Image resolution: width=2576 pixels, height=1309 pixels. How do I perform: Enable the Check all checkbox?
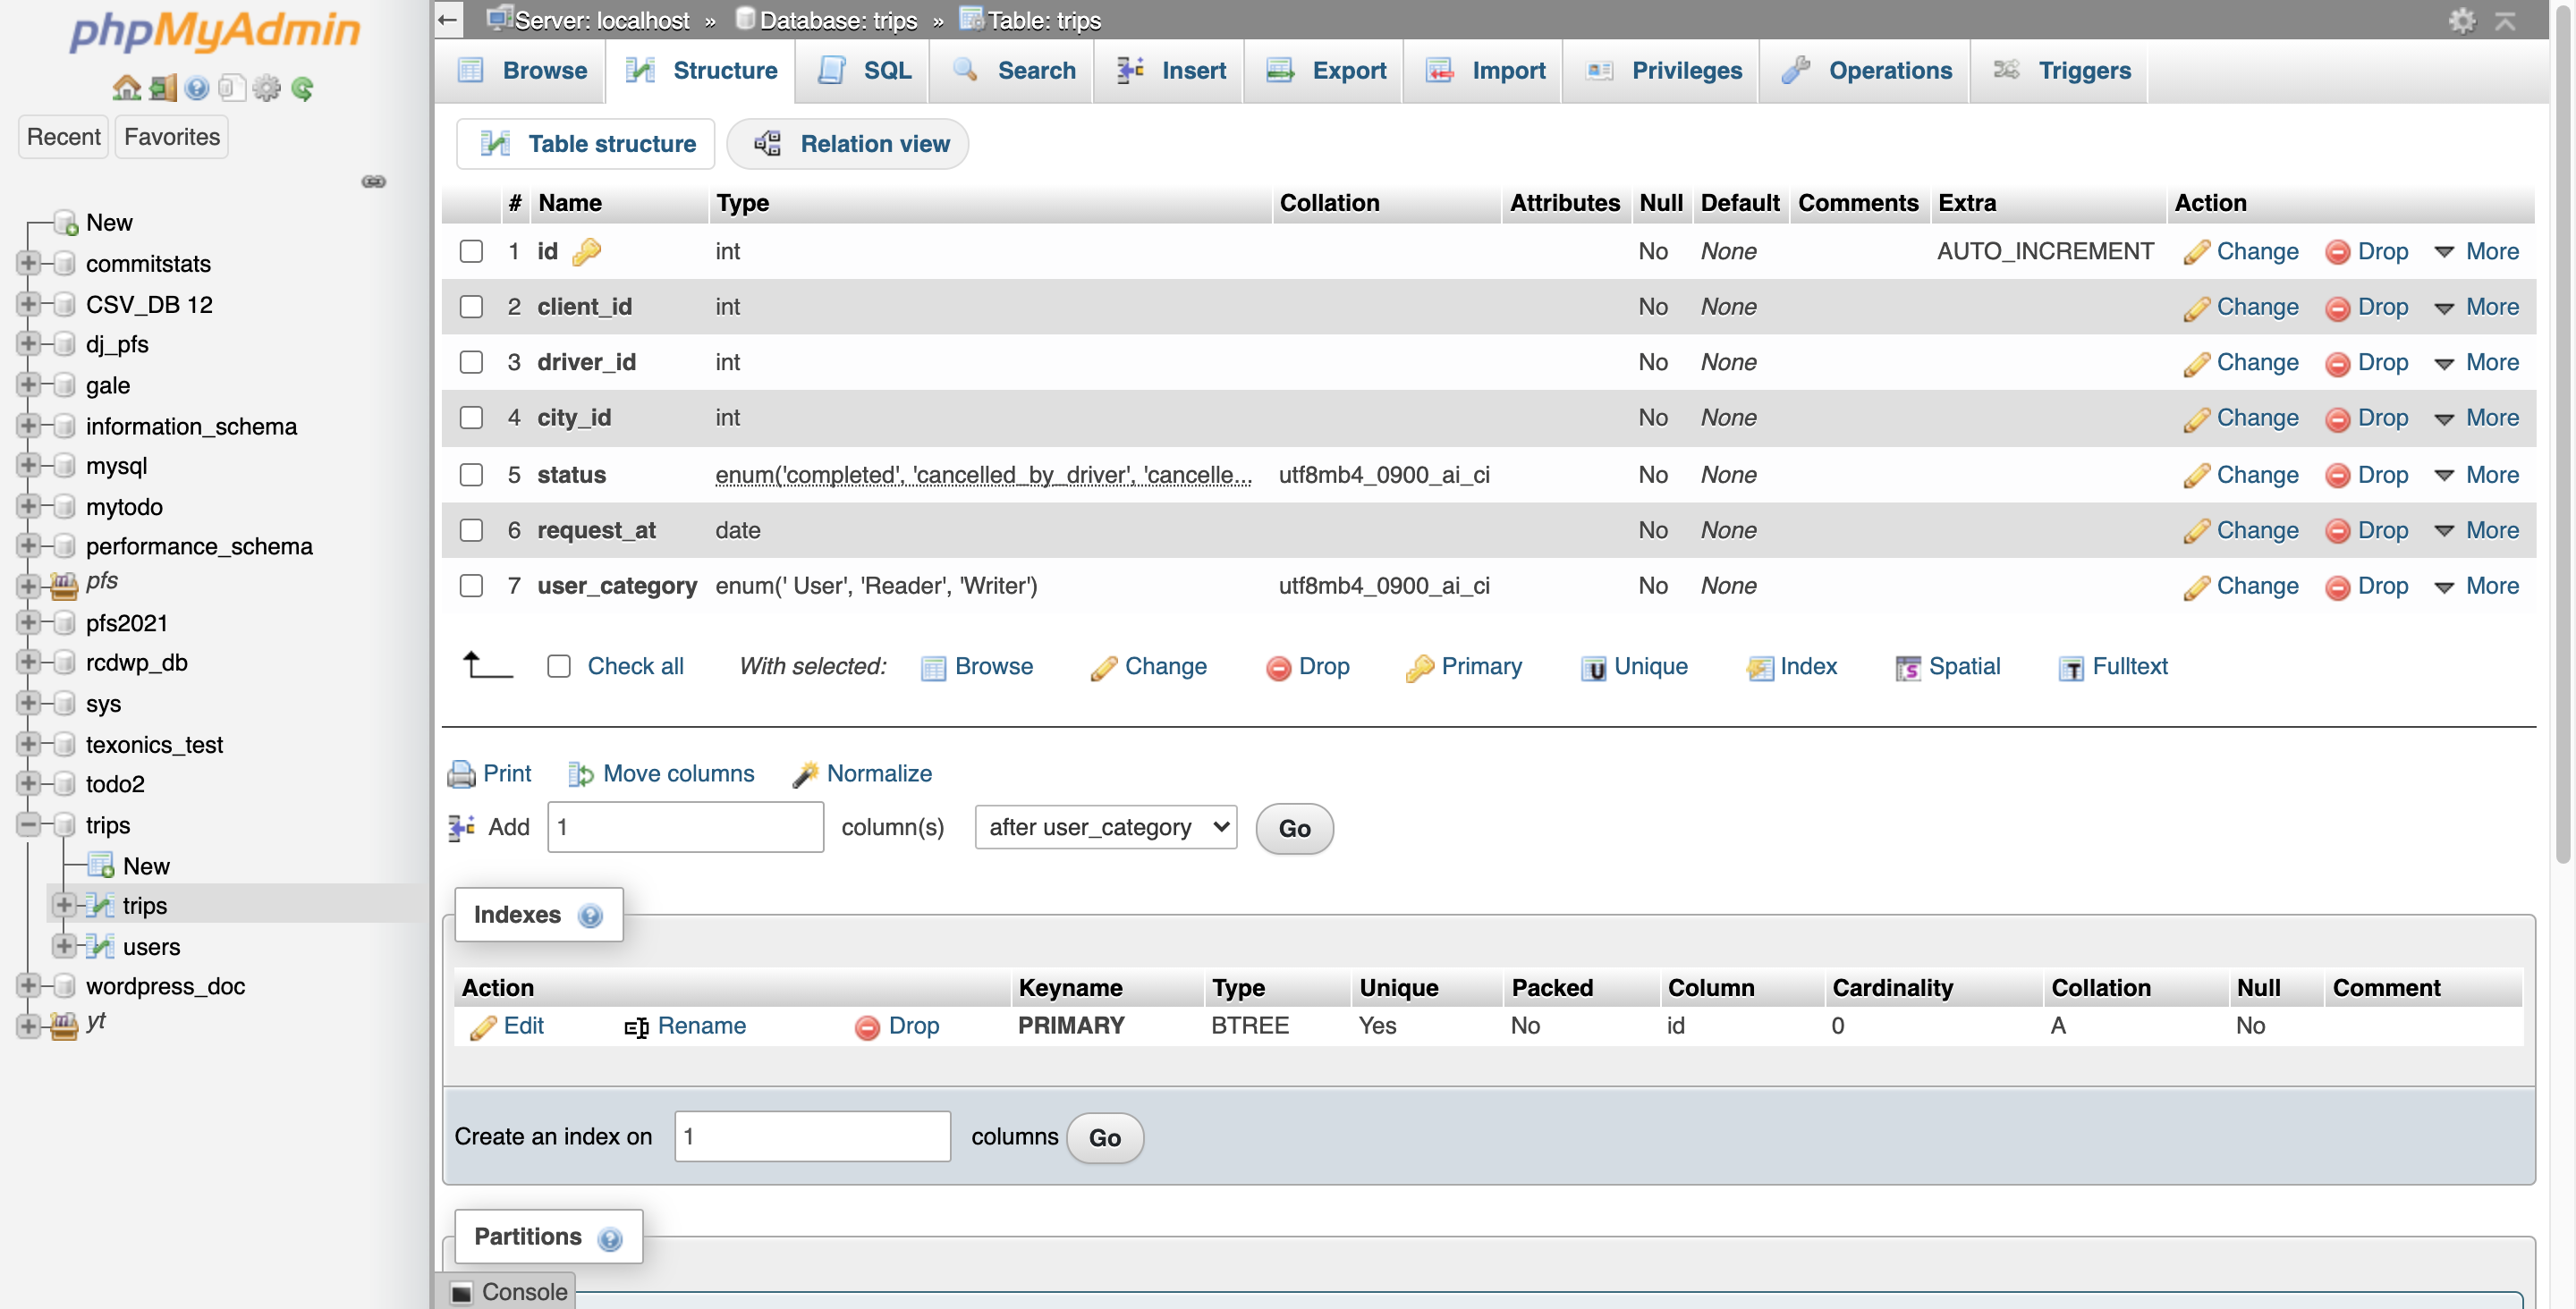pos(558,666)
